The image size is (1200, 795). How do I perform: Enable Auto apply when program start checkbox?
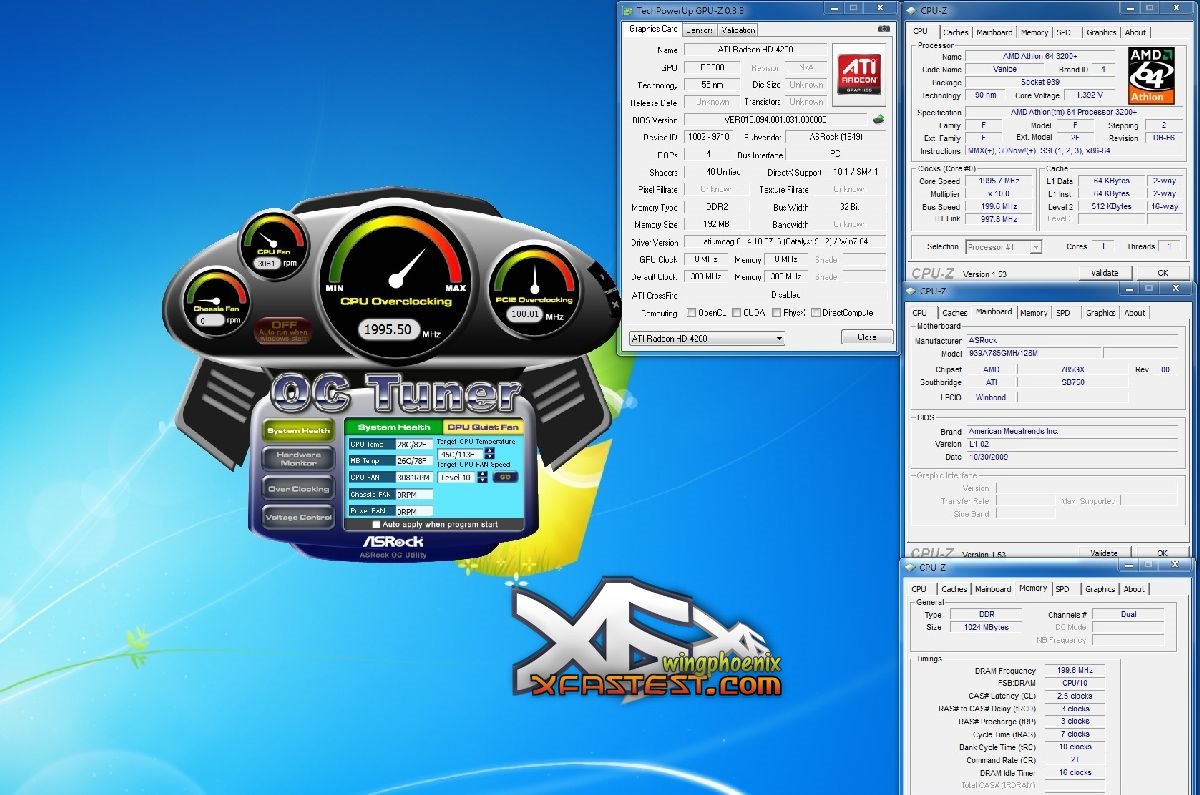[x=376, y=524]
